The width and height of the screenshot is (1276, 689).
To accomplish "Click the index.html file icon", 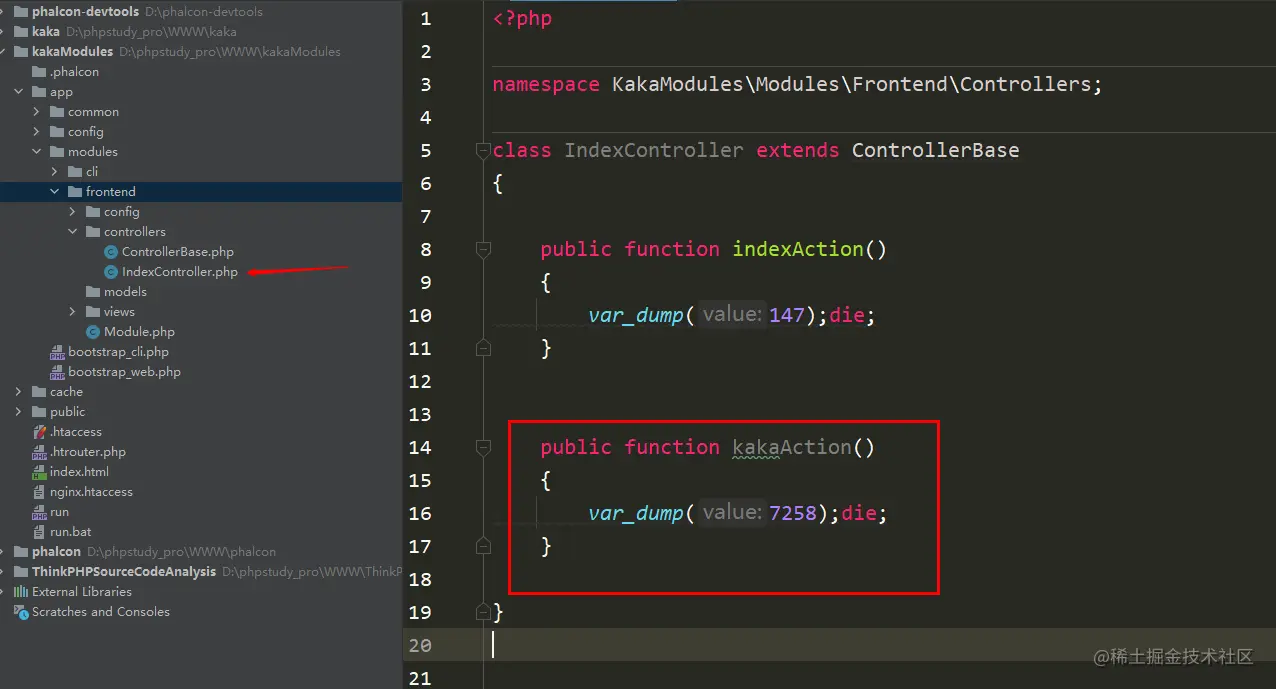I will [40, 472].
